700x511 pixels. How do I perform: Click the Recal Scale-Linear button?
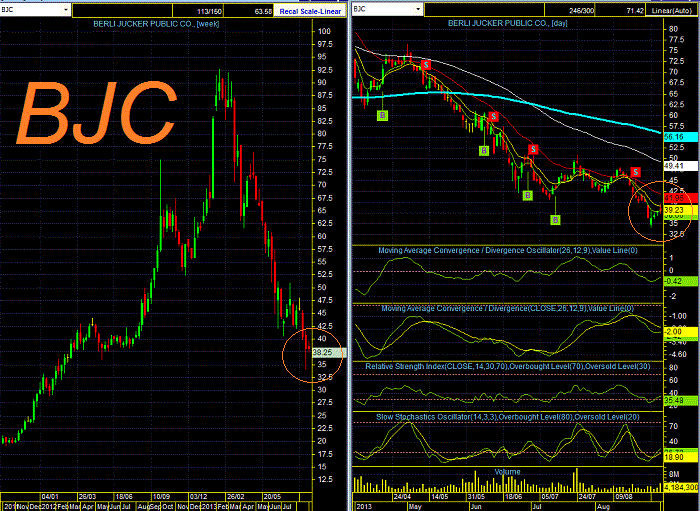tap(310, 11)
